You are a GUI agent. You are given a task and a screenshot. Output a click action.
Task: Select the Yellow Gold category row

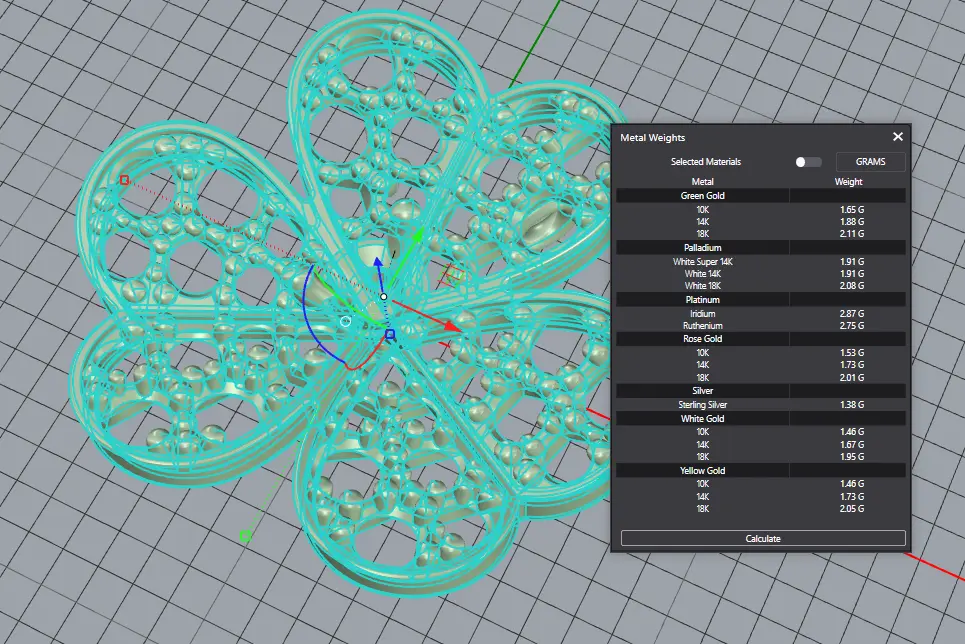tap(761, 470)
